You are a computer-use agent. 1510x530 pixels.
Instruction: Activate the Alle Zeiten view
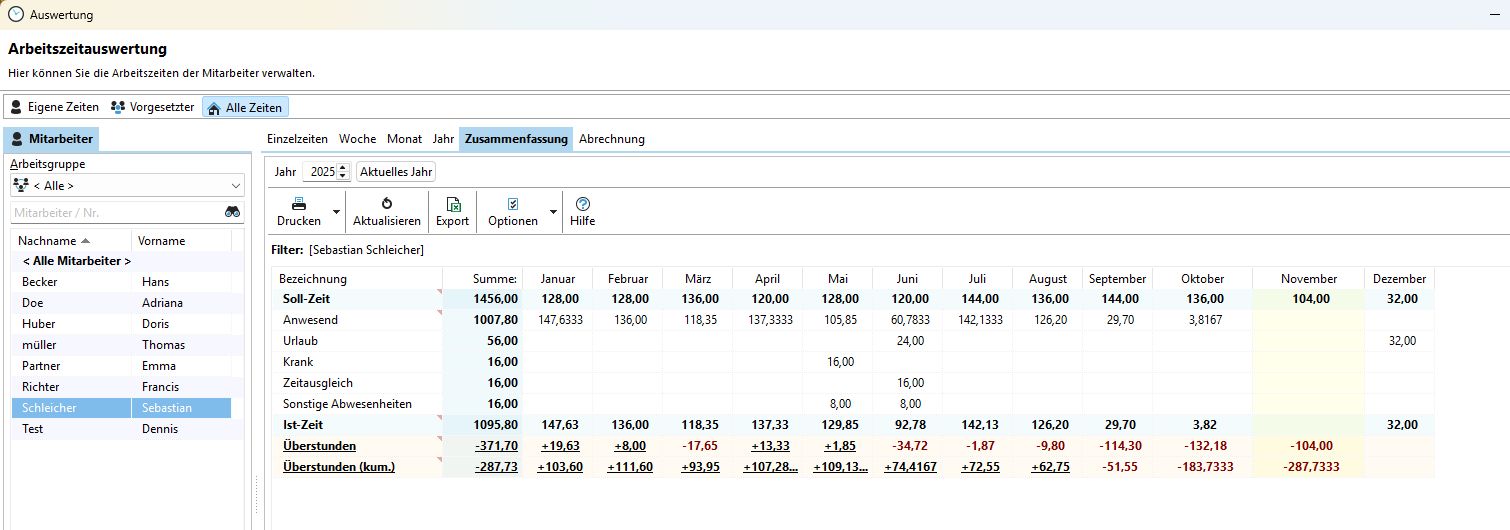pos(245,107)
